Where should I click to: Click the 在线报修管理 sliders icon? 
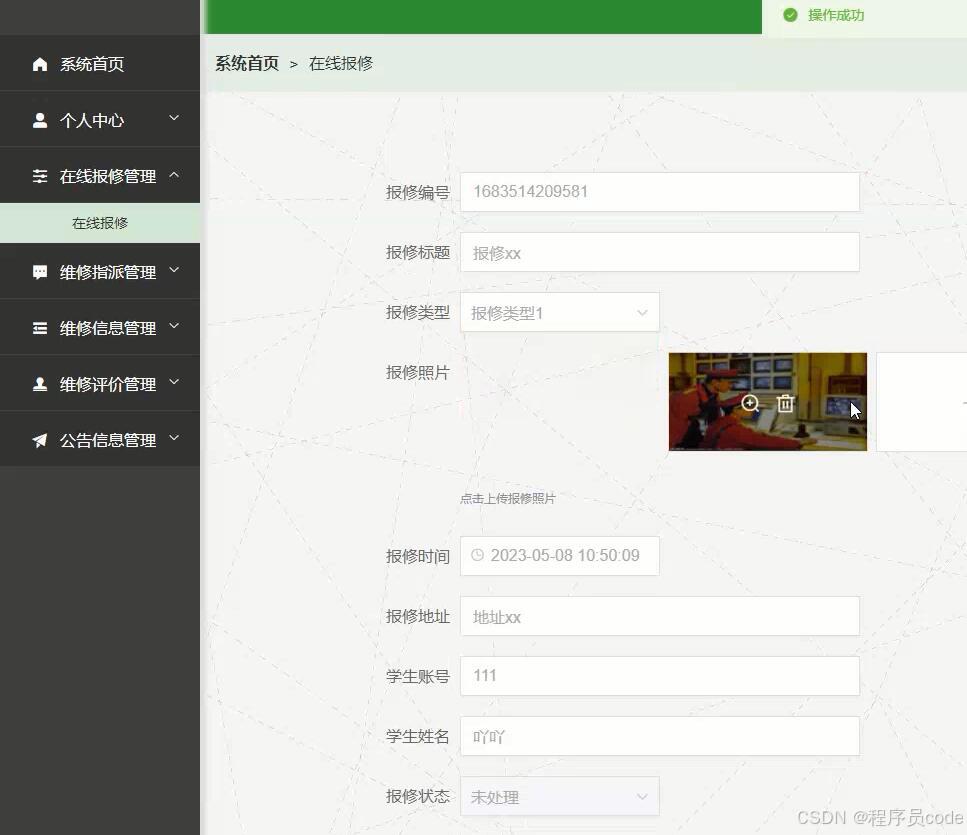click(x=38, y=175)
